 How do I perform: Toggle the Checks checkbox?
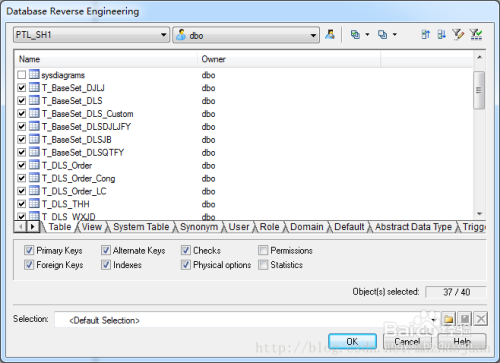point(186,250)
